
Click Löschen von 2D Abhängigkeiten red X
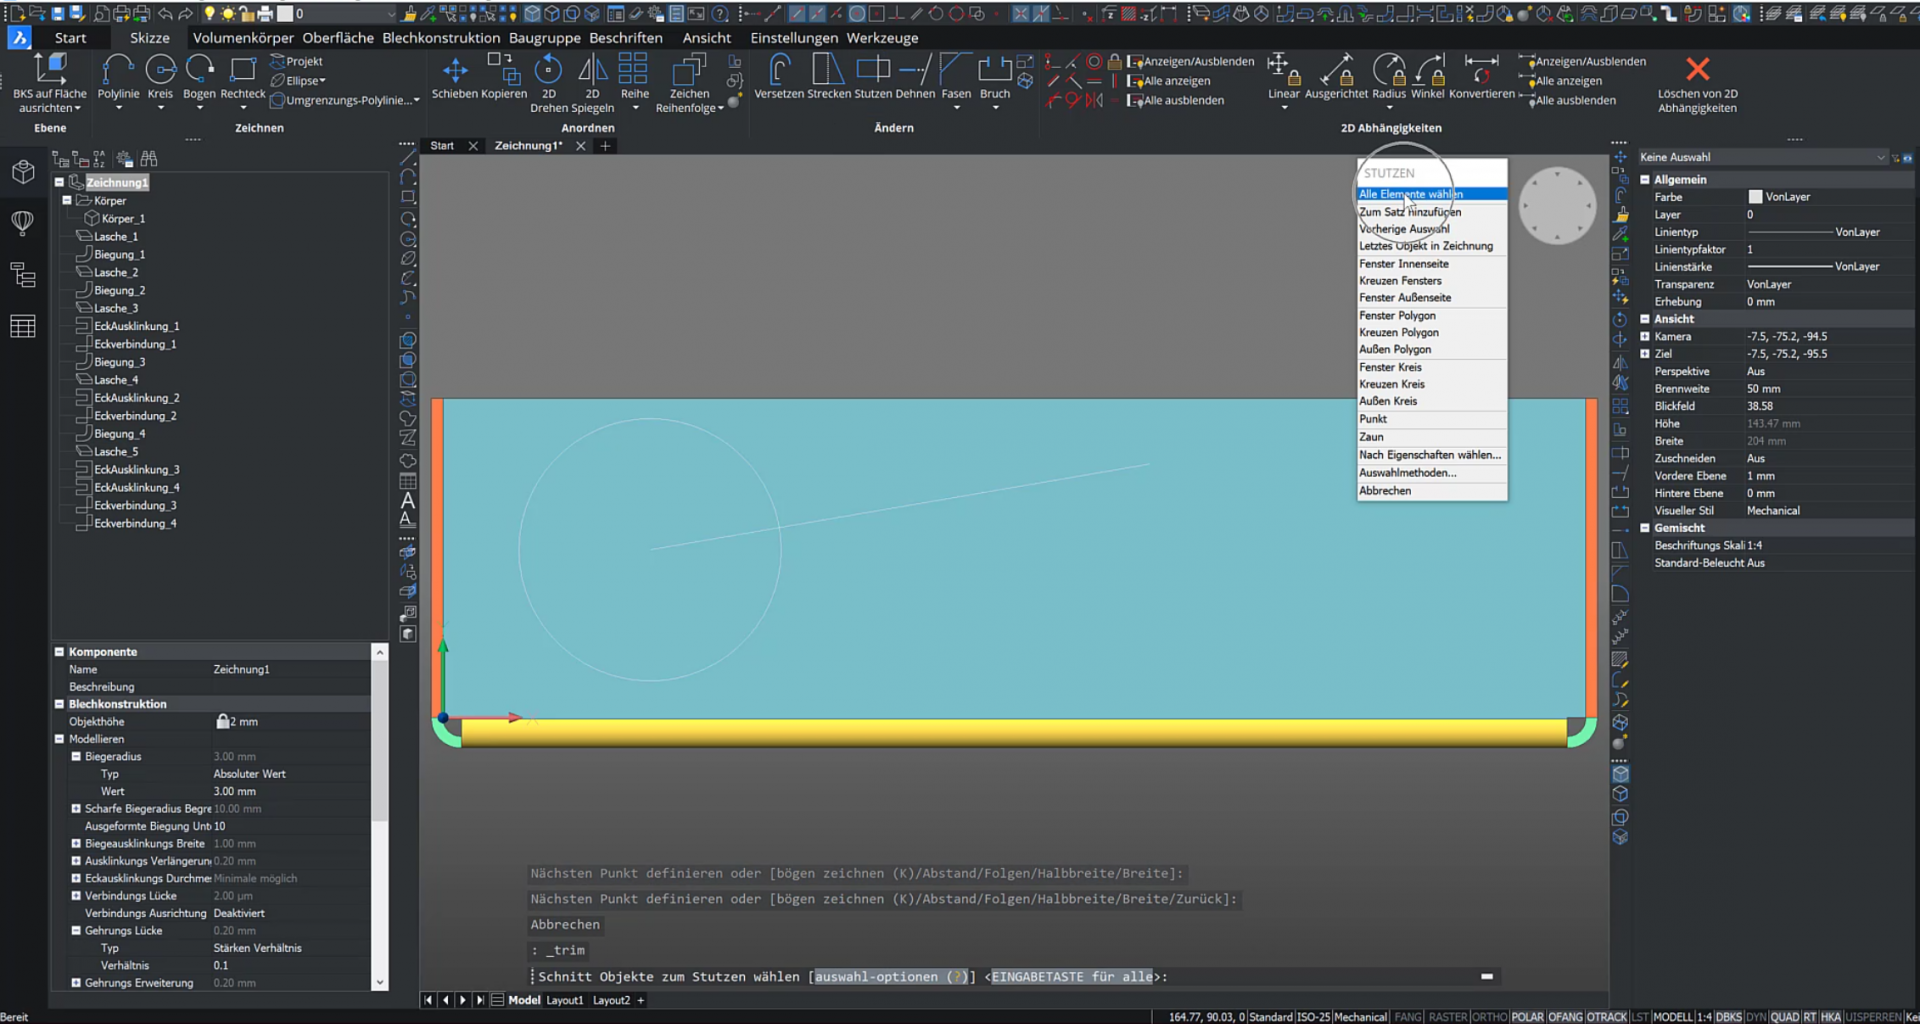point(1697,70)
